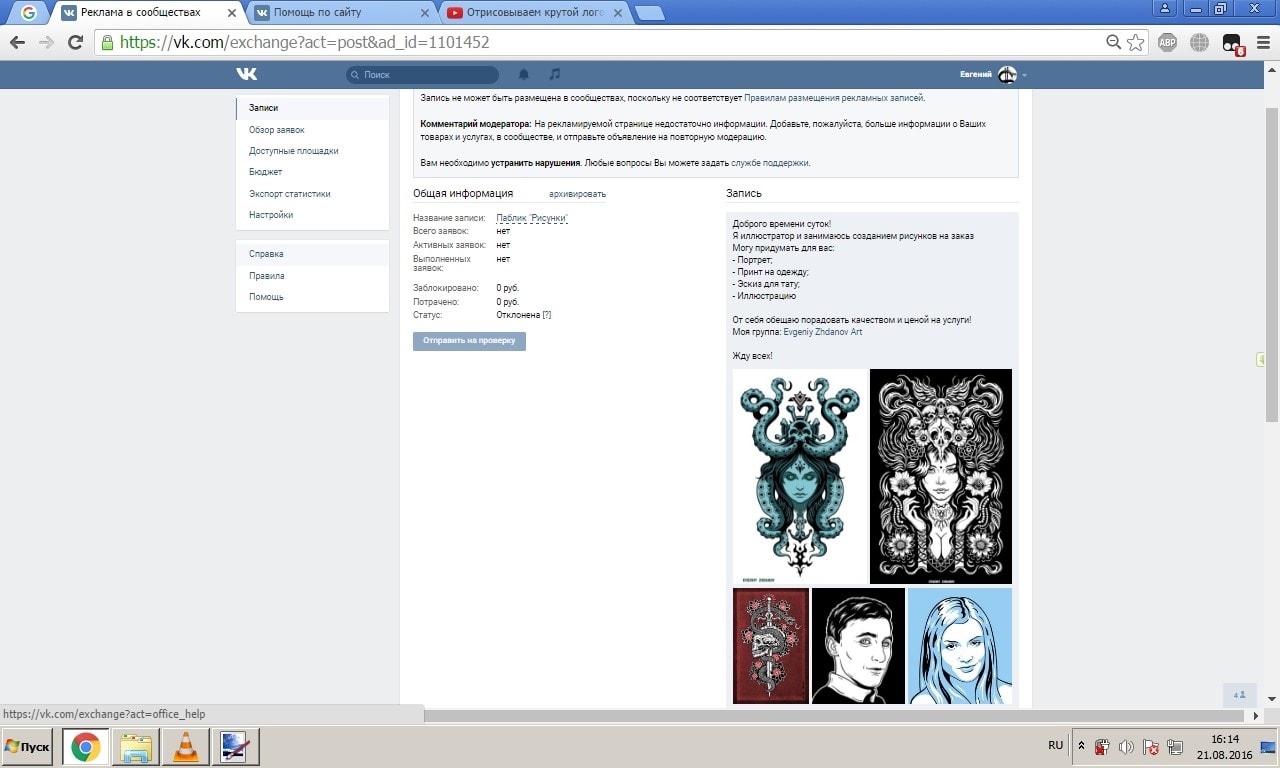Go forward in browser history

pos(46,42)
